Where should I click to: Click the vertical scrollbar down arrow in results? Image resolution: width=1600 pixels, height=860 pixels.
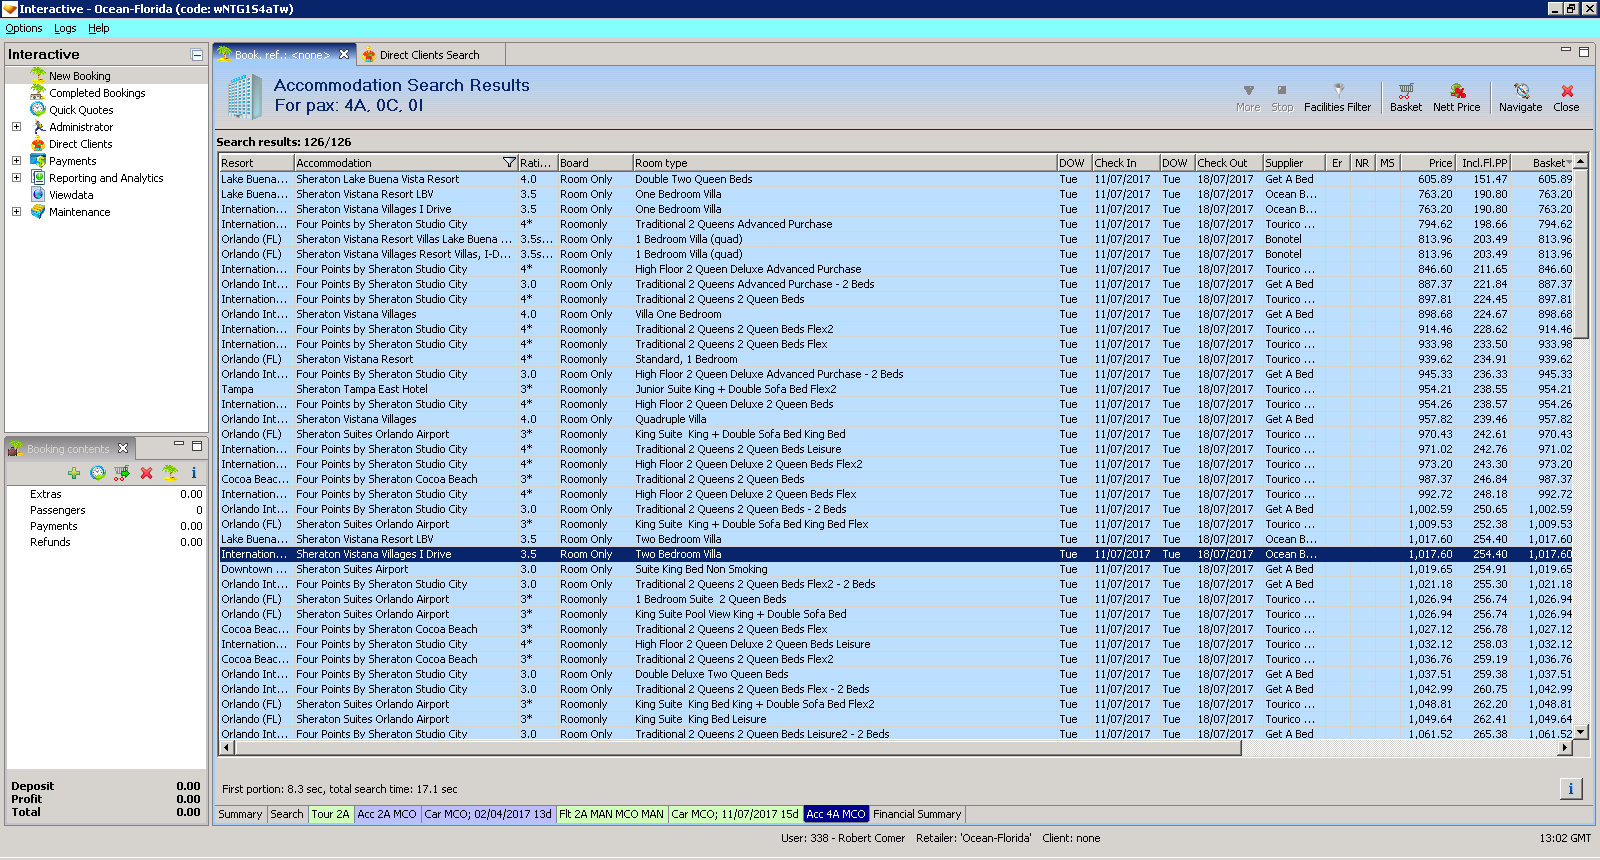[1581, 732]
